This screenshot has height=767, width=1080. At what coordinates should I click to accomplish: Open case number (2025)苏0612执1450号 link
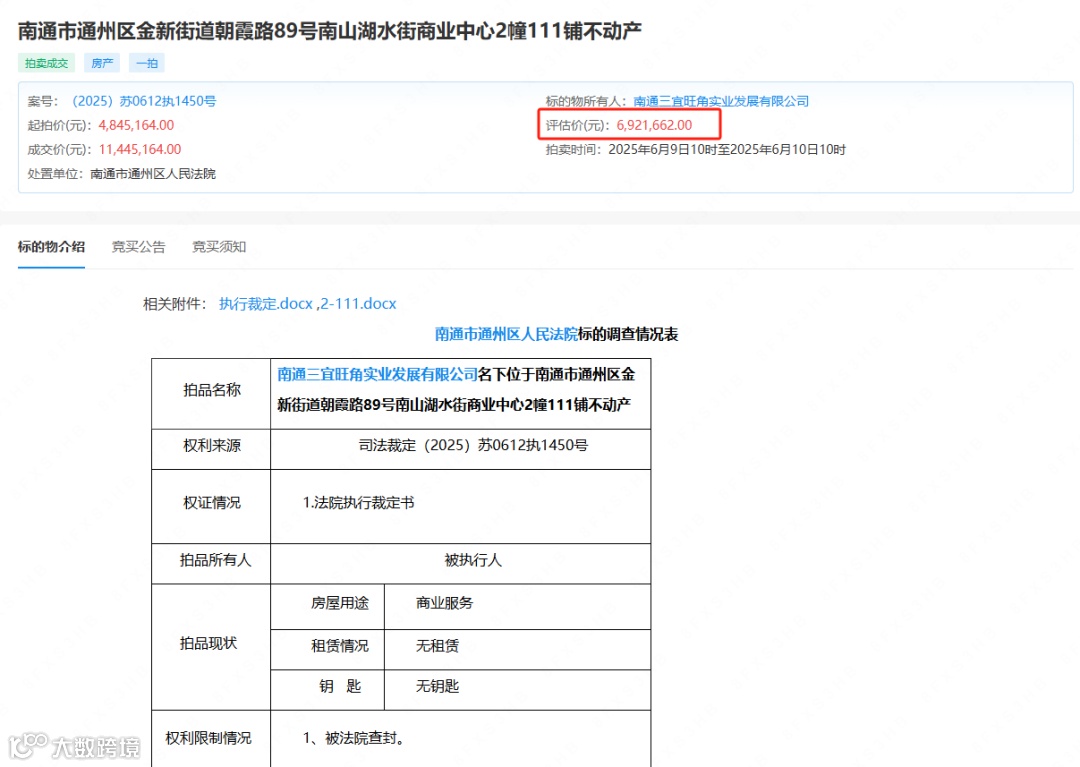pyautogui.click(x=143, y=101)
